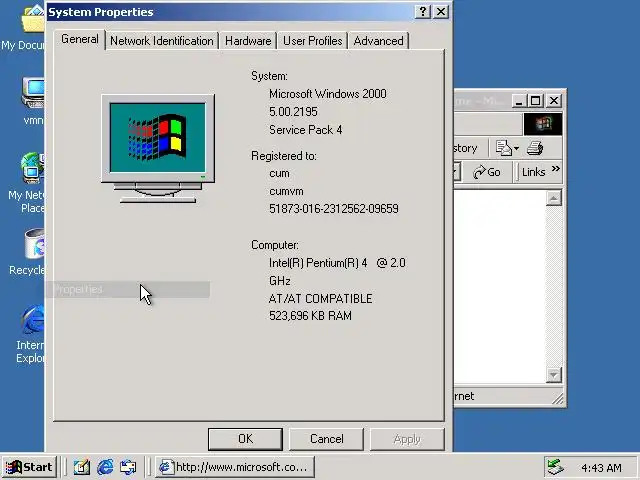Select the User Profiles tab

[x=312, y=41]
